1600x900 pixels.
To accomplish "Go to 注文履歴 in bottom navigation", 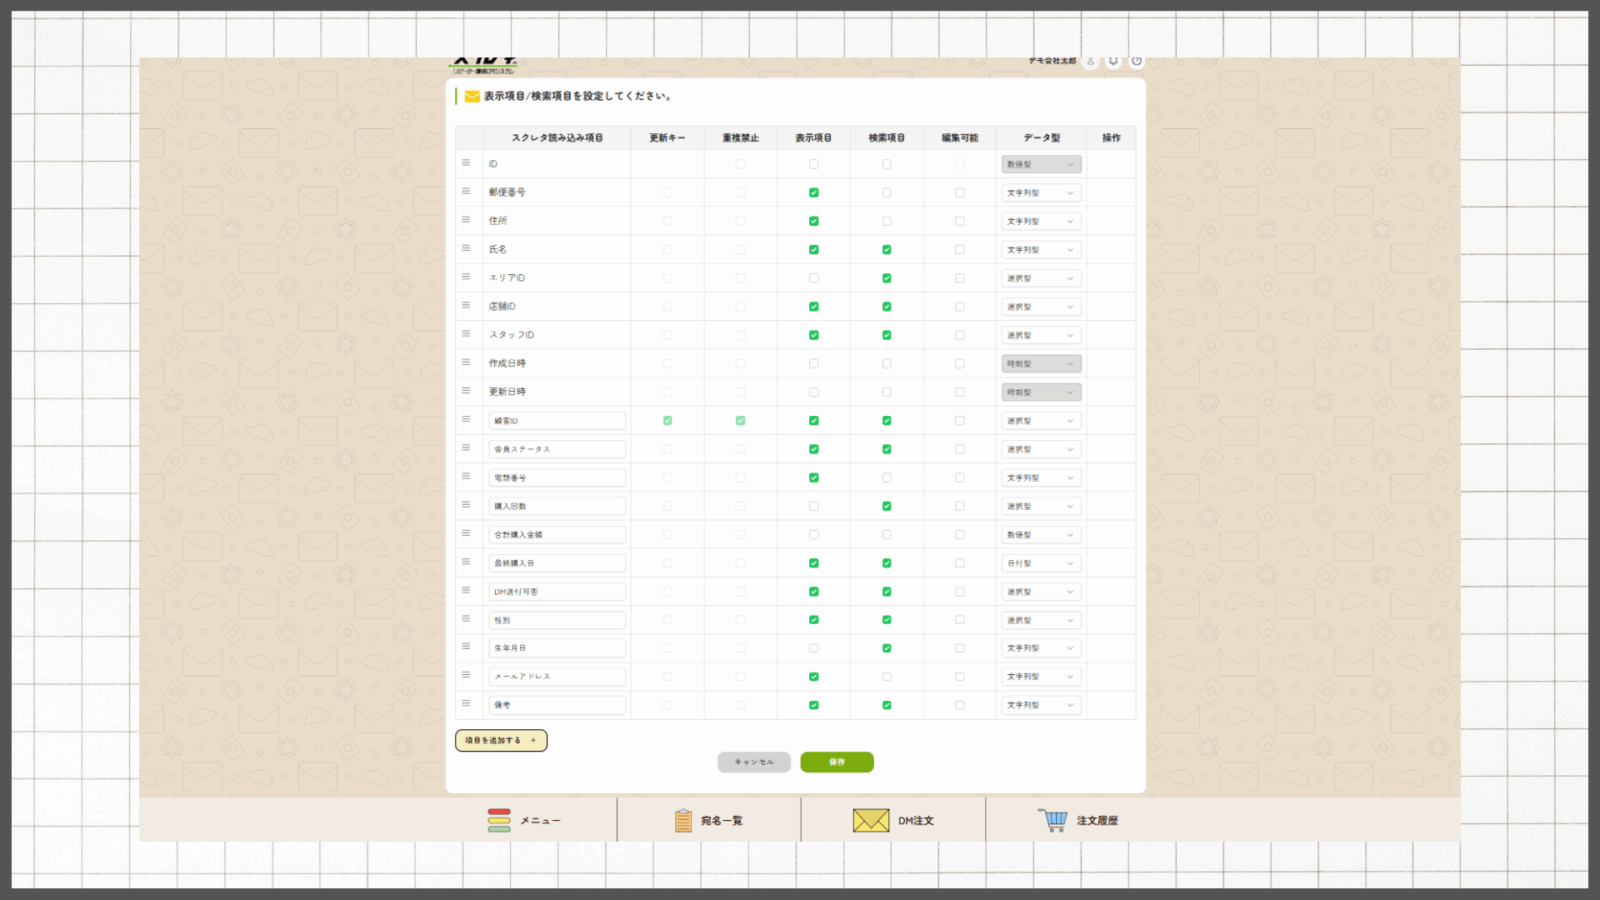I will [1097, 820].
